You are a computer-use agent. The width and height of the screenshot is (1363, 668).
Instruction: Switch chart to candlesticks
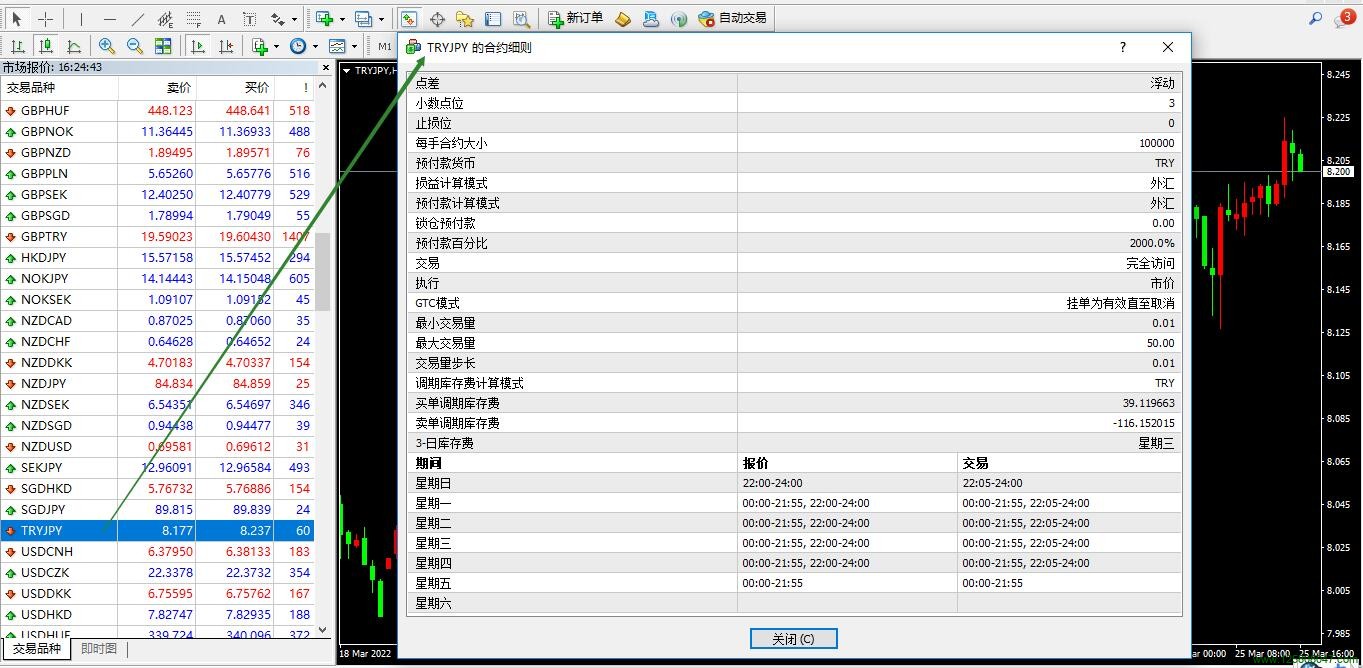click(x=46, y=46)
